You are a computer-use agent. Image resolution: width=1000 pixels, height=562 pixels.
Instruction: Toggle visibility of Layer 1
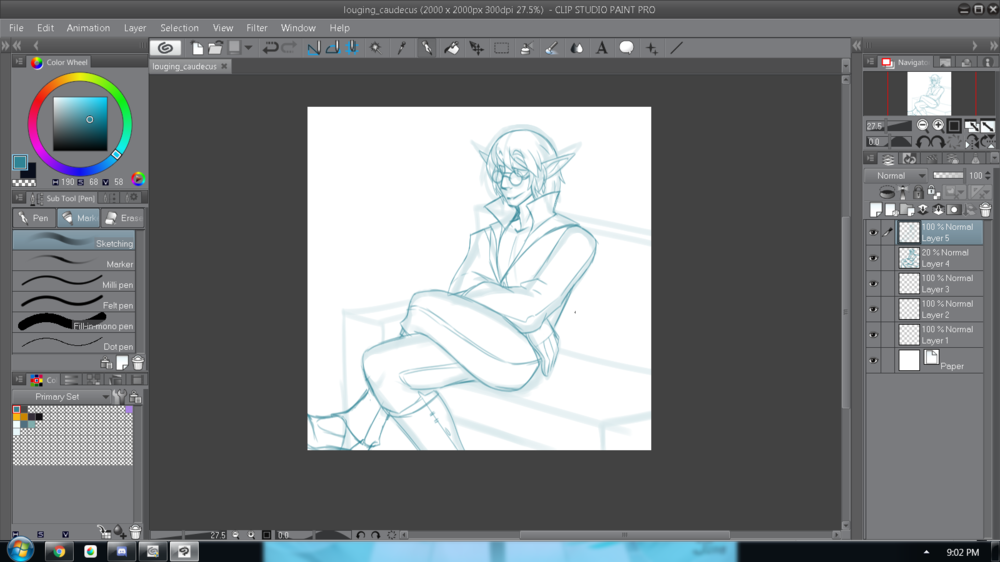point(873,335)
